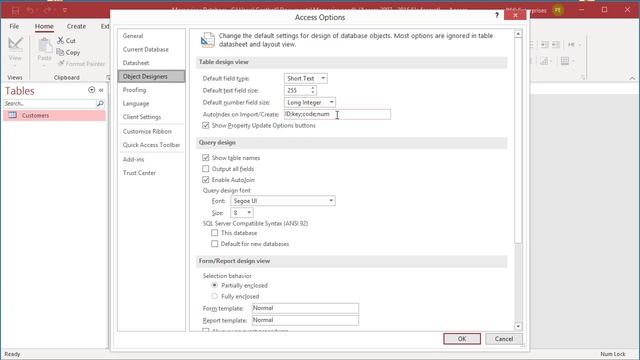The width and height of the screenshot is (640, 360).
Task: Open Customize Ribbon category
Action: coord(151,131)
